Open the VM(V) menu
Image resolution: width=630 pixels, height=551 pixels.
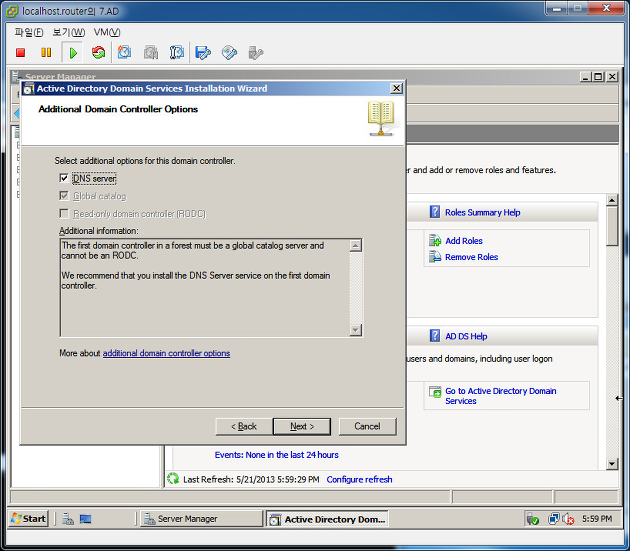tap(107, 32)
